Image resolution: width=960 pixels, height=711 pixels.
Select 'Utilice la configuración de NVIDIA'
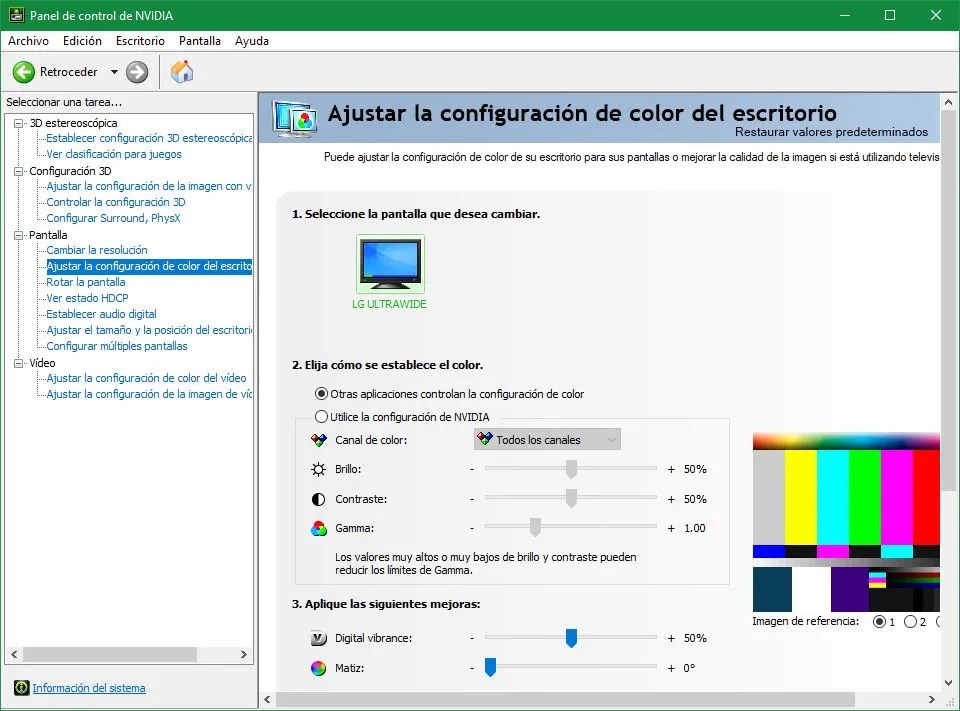click(321, 416)
